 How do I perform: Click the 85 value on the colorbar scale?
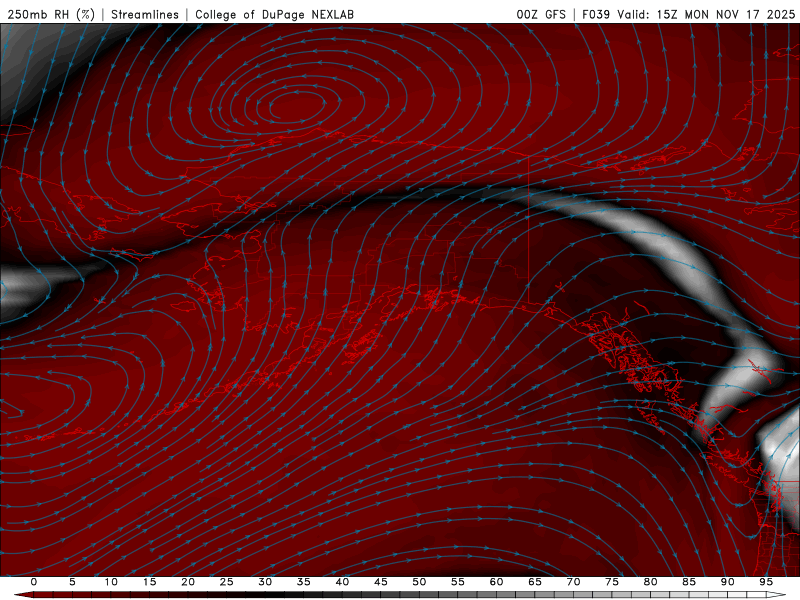point(689,582)
